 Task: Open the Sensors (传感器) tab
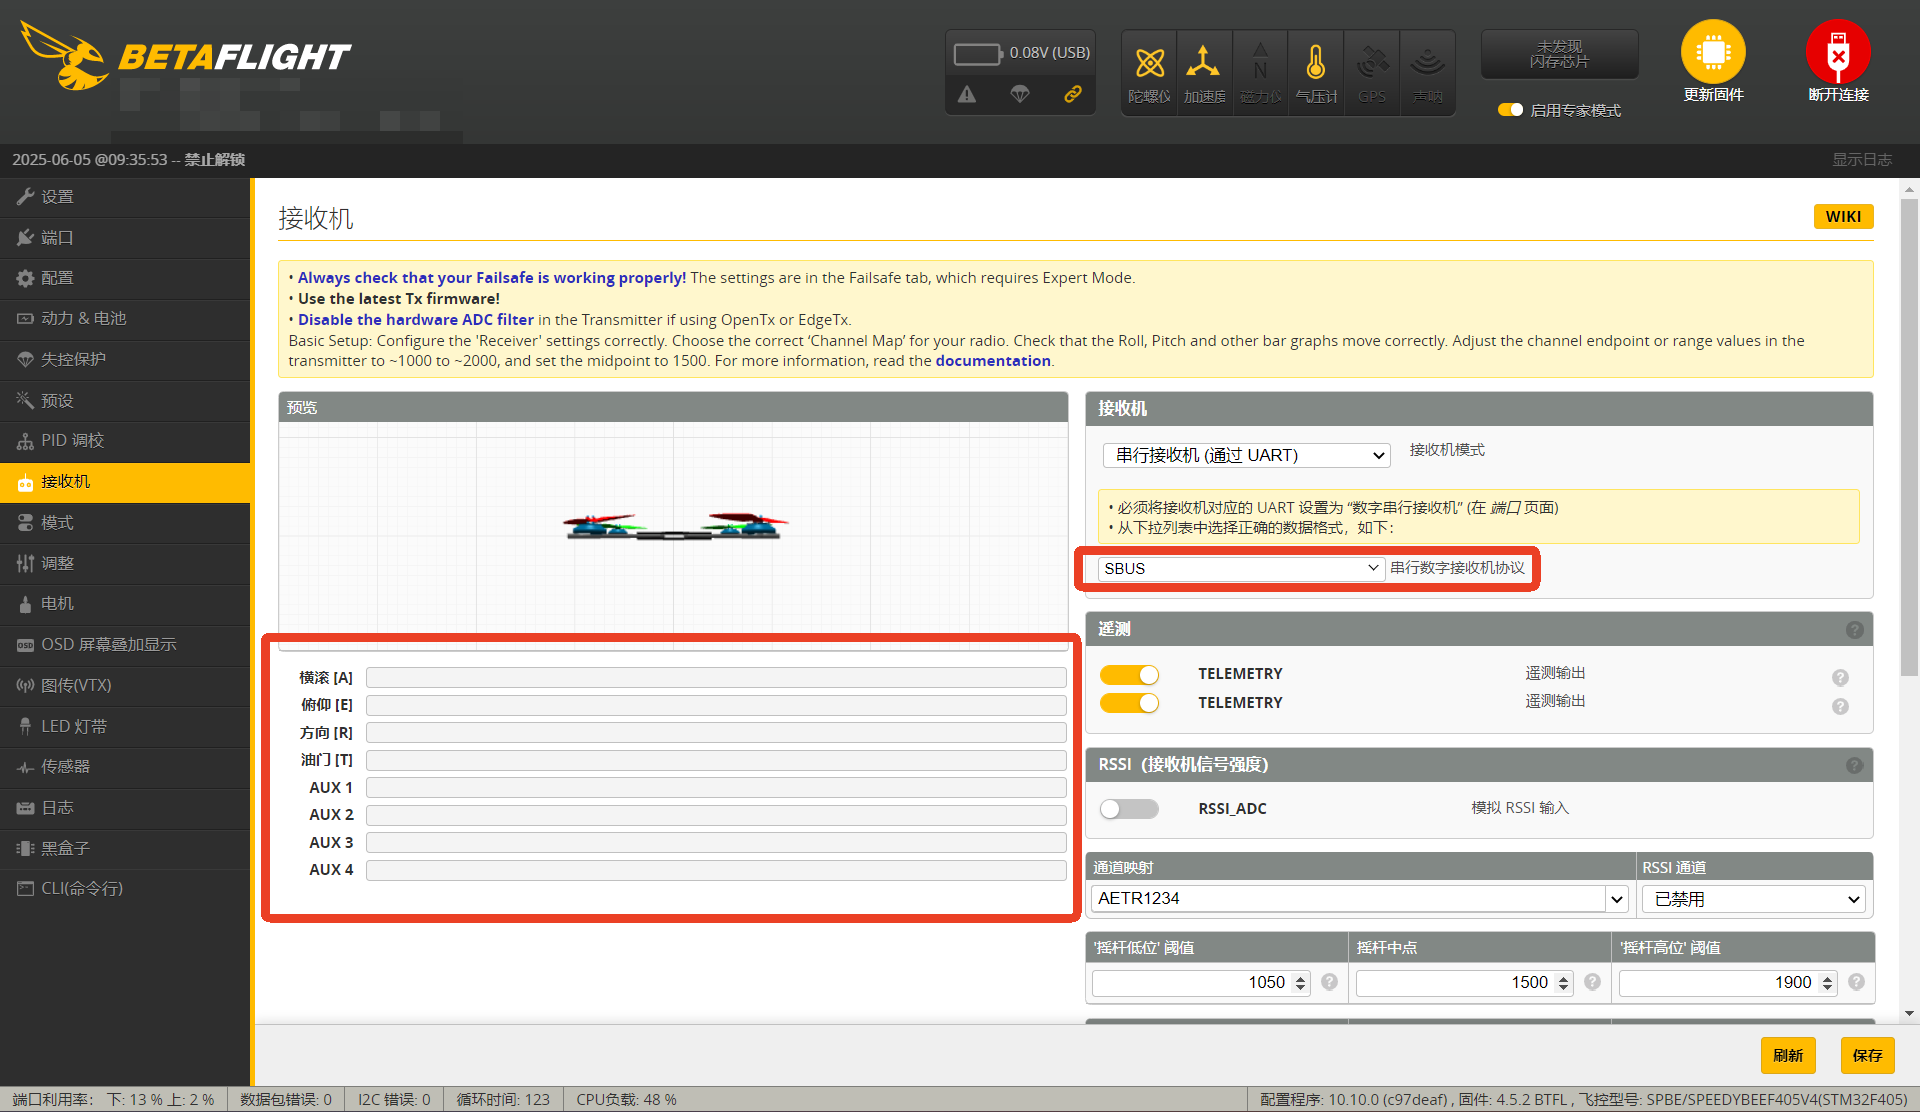[x=125, y=767]
